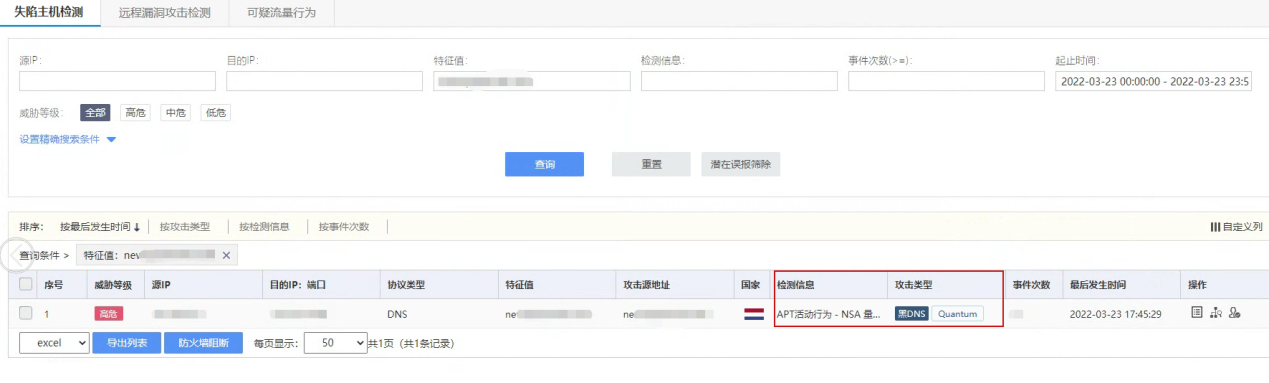Remove the 特征值 query condition tag

pyautogui.click(x=226, y=255)
